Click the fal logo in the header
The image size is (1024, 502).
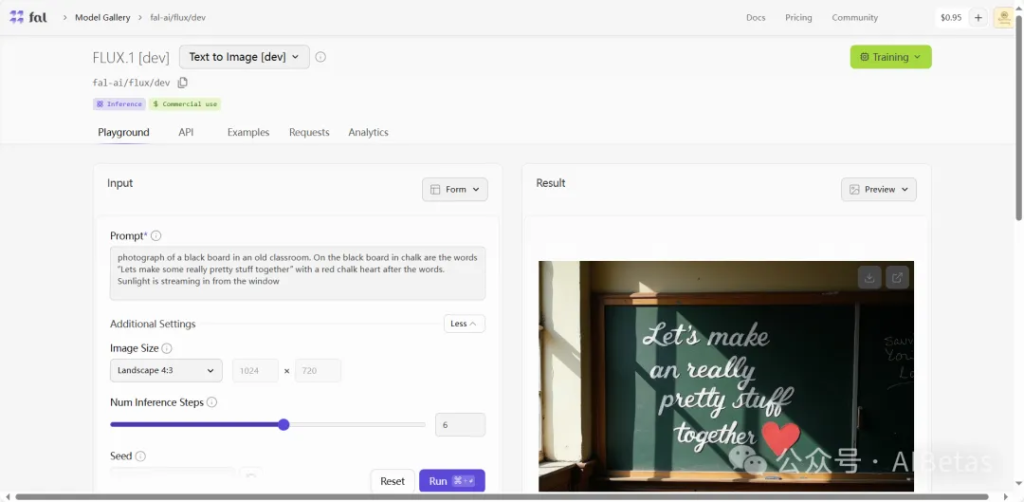point(28,17)
